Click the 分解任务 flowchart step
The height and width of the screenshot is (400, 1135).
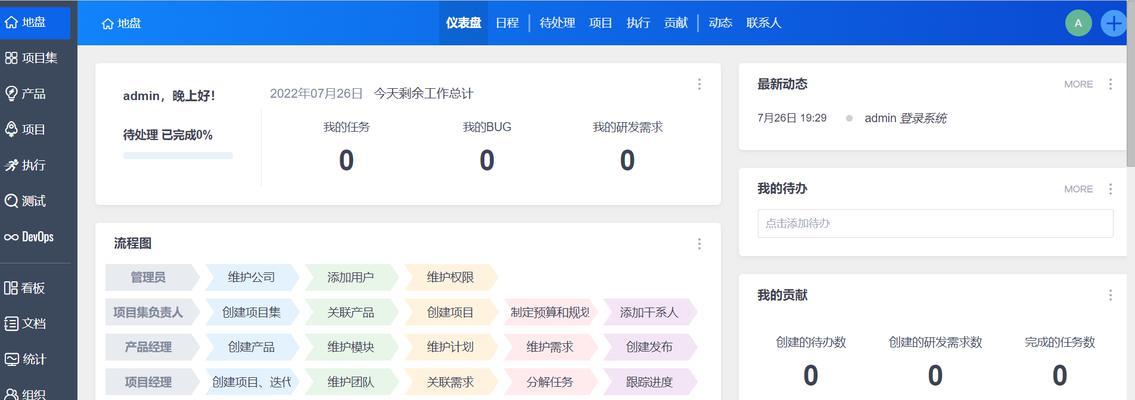pos(549,382)
